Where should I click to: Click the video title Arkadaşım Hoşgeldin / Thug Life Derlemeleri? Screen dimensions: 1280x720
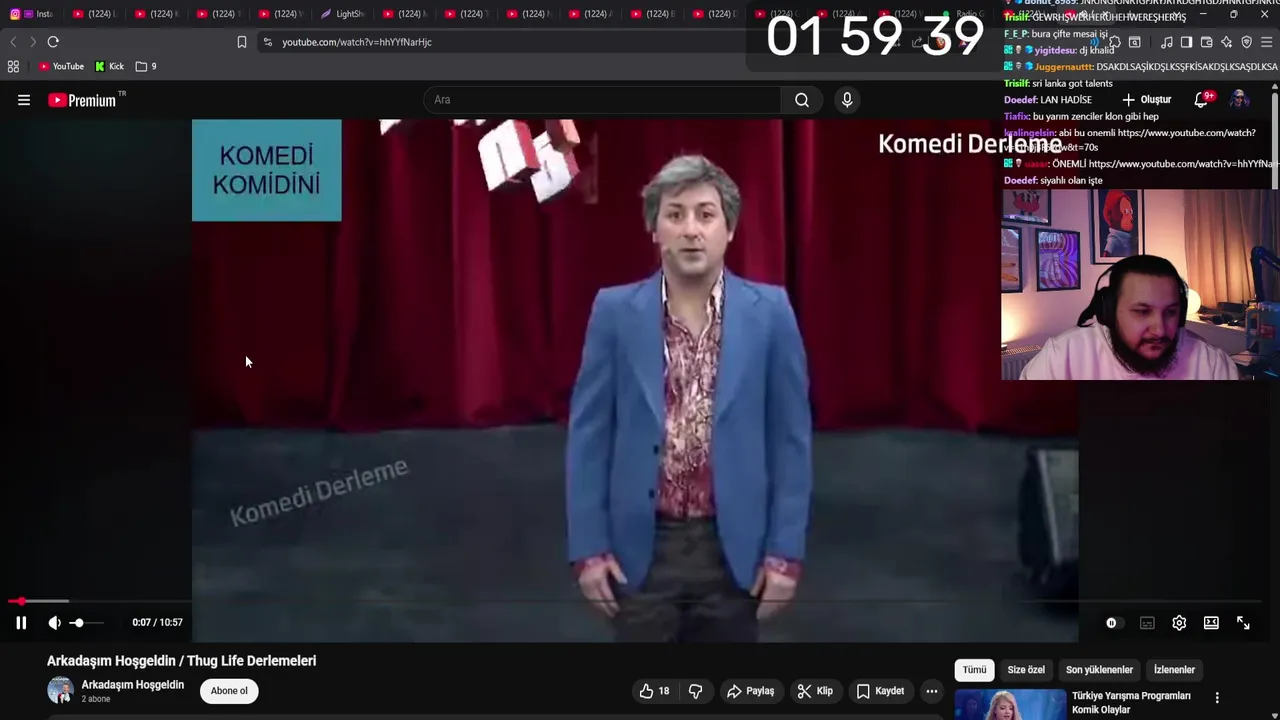[x=181, y=661]
